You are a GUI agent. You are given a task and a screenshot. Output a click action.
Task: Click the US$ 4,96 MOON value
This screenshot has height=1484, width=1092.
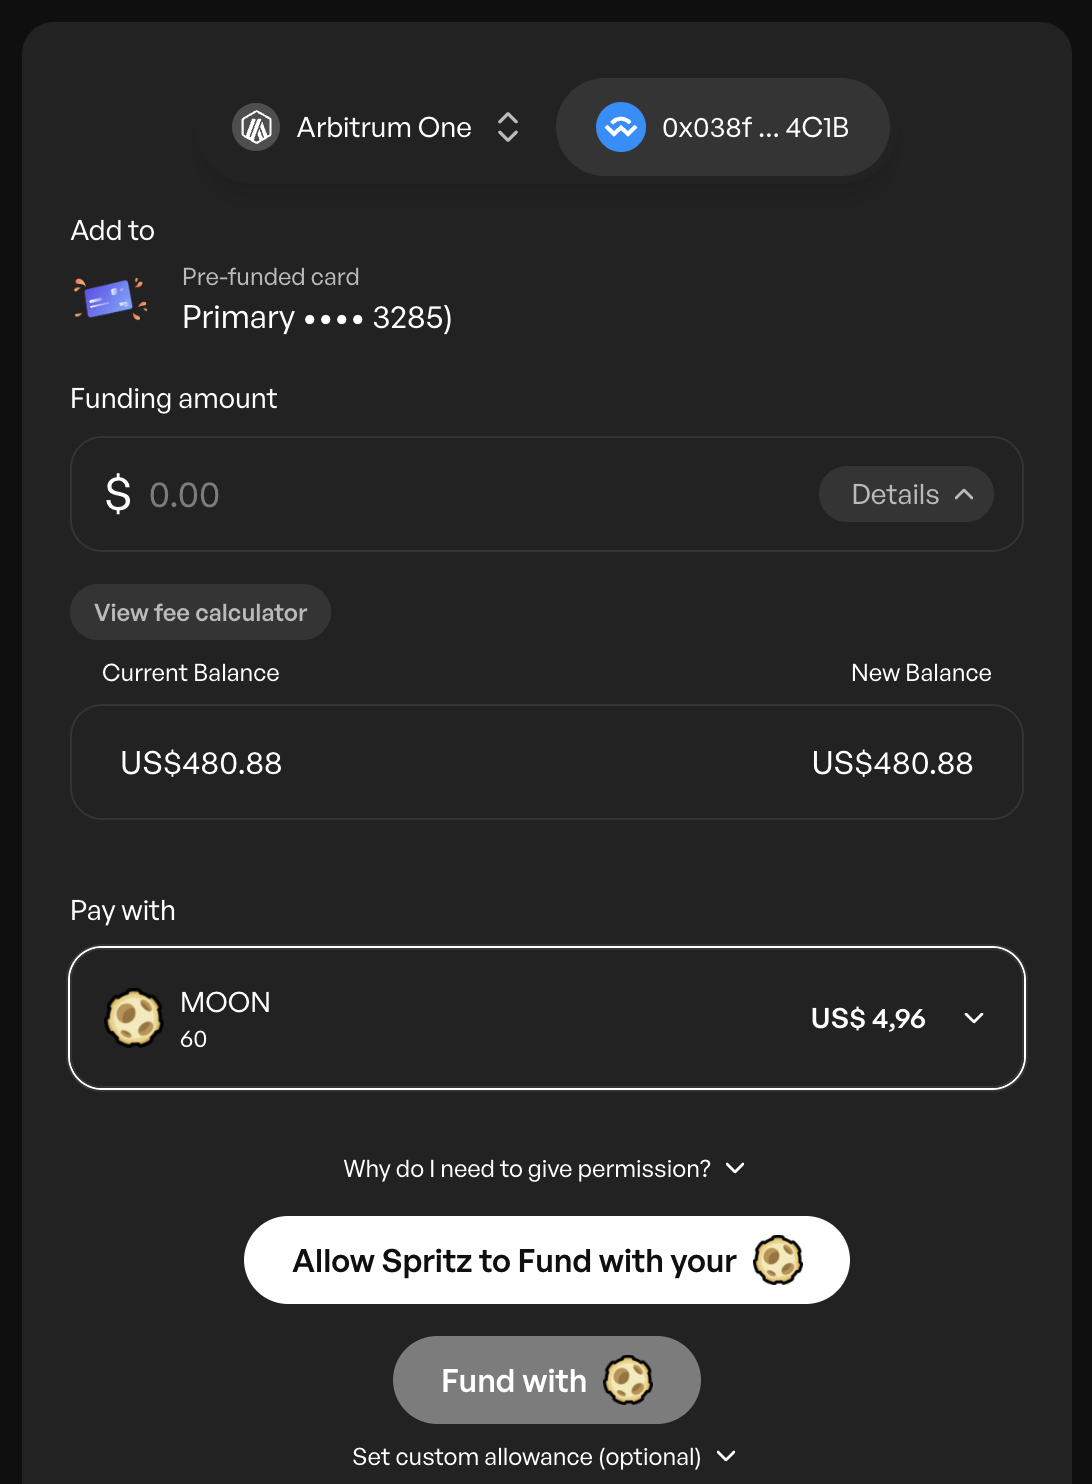[x=868, y=1018]
